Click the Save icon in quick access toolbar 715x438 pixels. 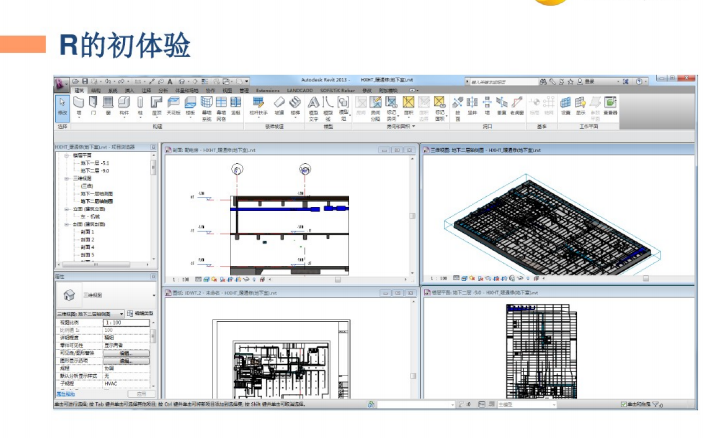click(86, 79)
